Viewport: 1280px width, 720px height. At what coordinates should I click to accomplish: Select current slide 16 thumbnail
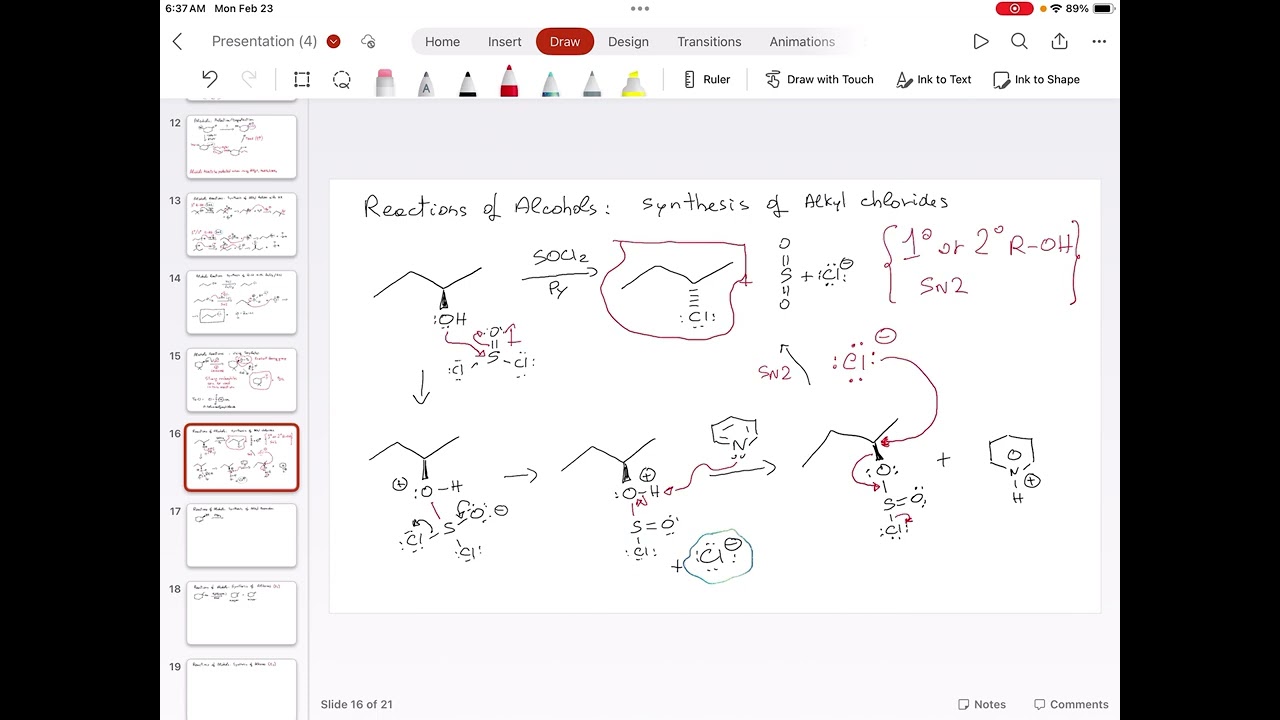(x=242, y=458)
